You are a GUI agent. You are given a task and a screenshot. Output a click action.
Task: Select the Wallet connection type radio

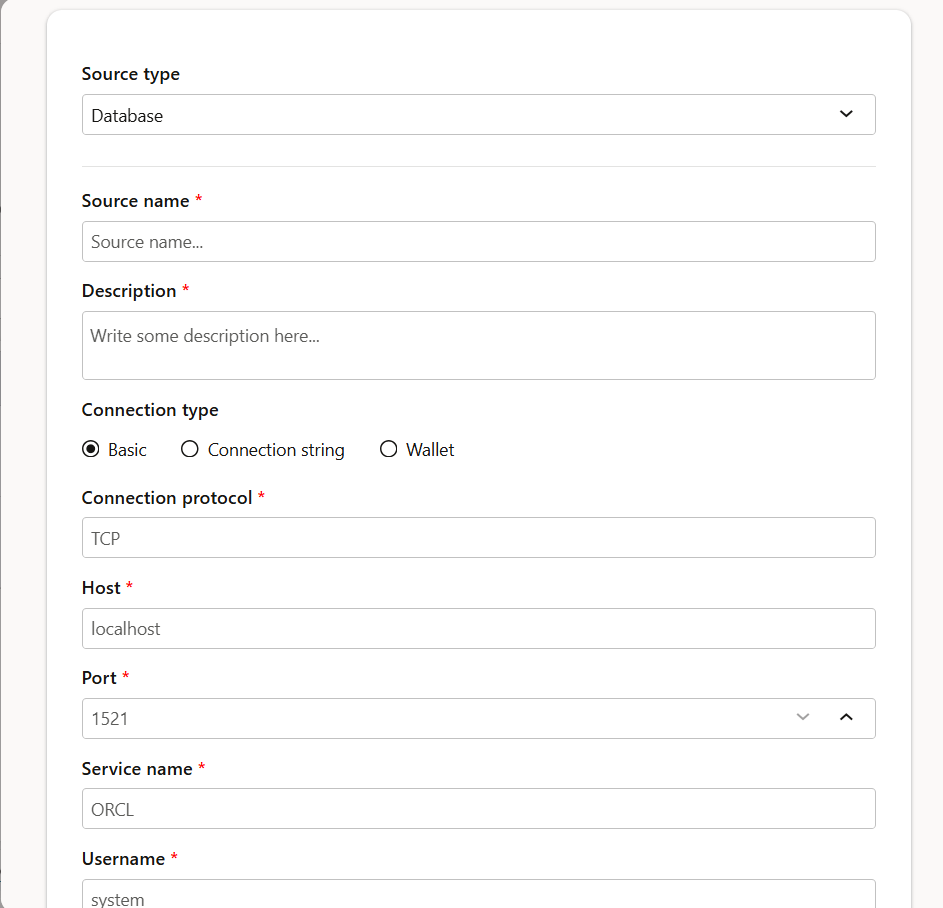point(389,450)
